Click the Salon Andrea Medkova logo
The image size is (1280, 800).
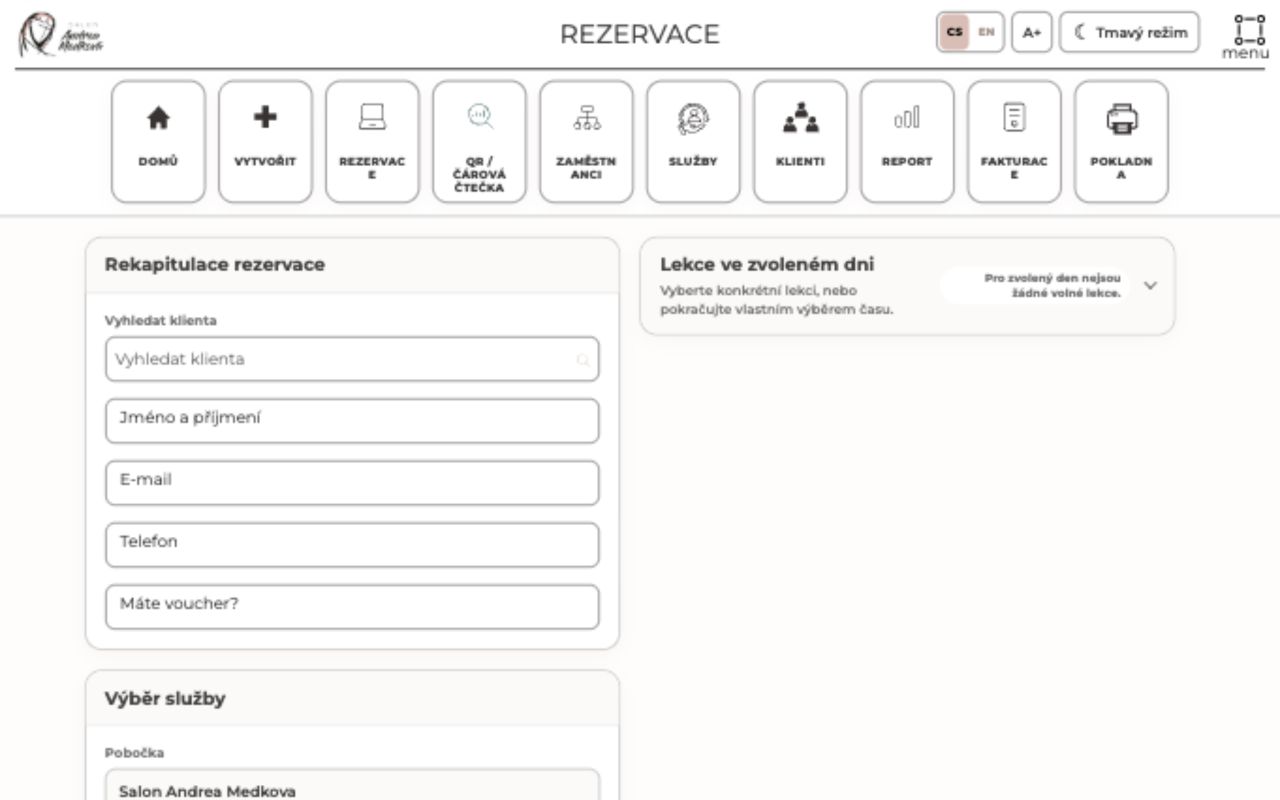(62, 34)
